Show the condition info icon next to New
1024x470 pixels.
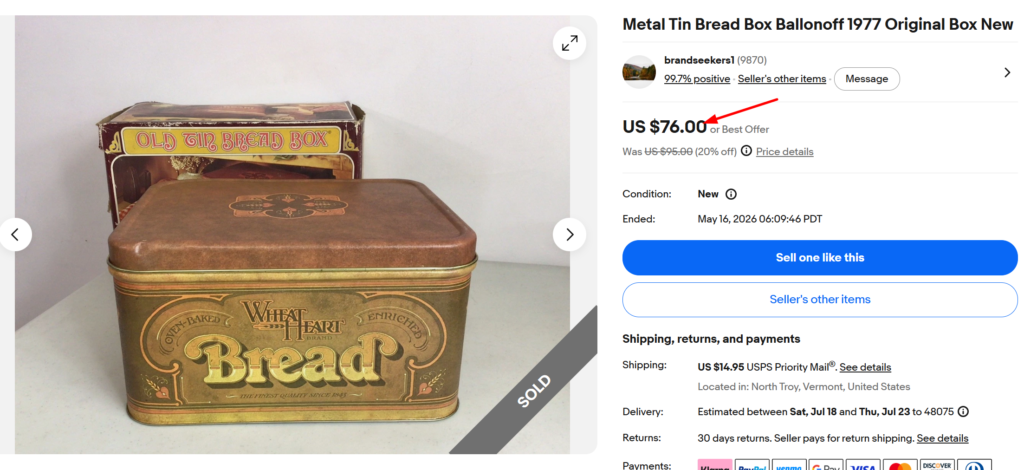point(731,194)
